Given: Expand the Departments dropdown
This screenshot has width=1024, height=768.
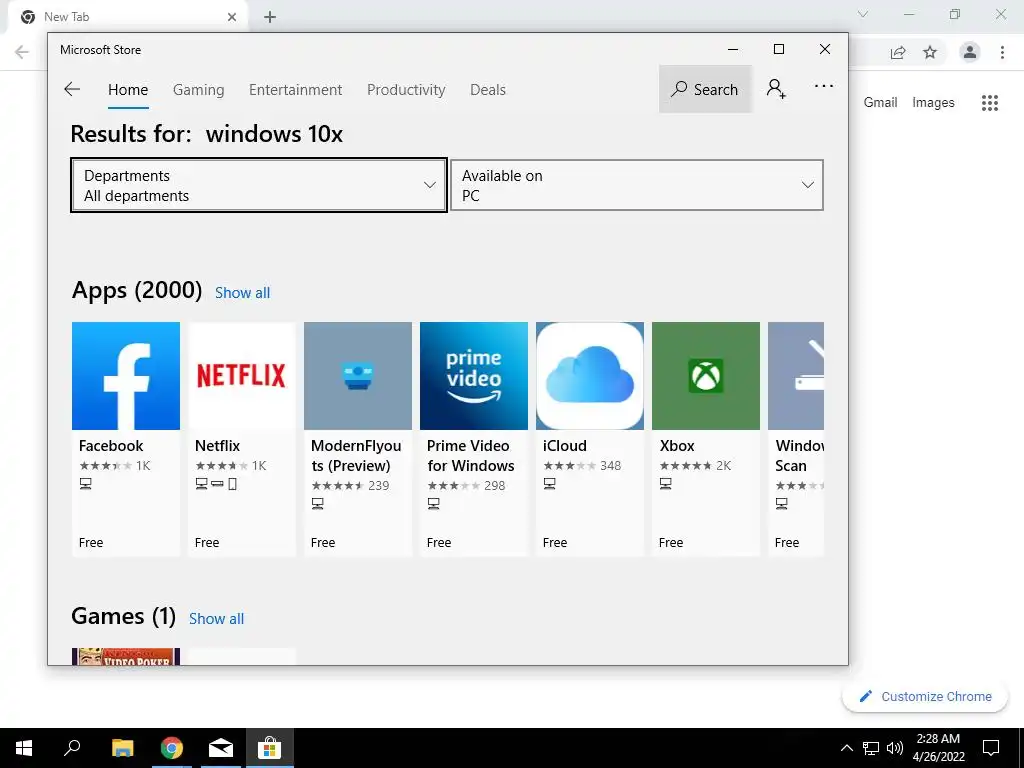Looking at the screenshot, I should click(259, 185).
